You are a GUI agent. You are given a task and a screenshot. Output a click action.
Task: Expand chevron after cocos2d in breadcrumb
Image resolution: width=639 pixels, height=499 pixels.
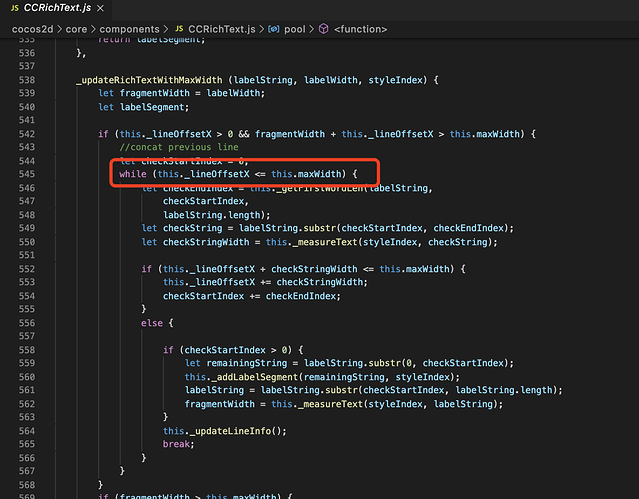click(59, 29)
